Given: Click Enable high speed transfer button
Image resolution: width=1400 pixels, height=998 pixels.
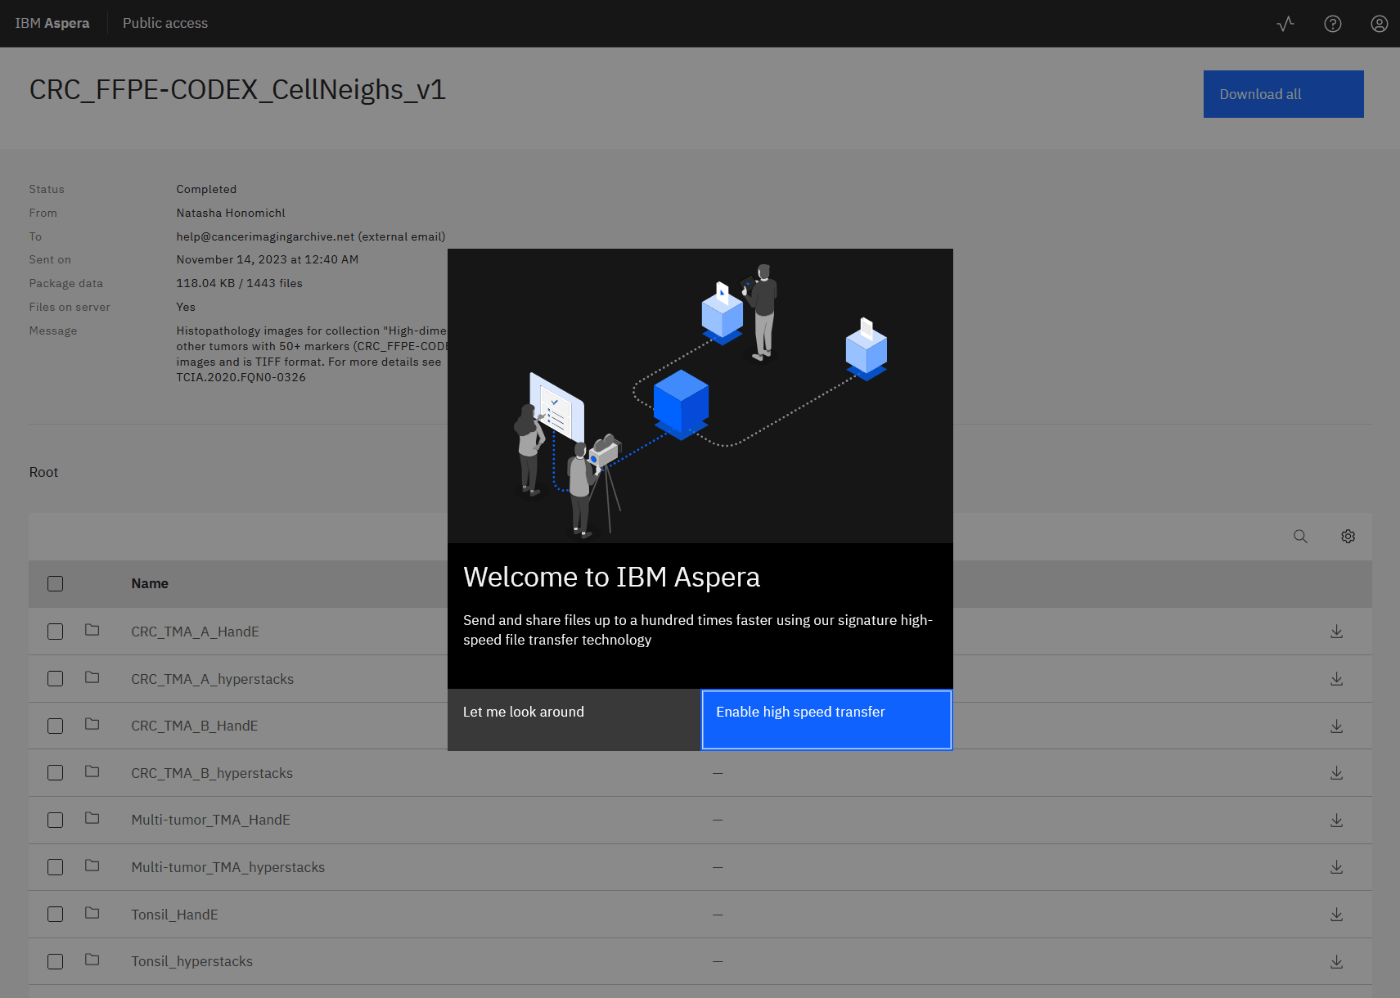Looking at the screenshot, I should (x=827, y=719).
